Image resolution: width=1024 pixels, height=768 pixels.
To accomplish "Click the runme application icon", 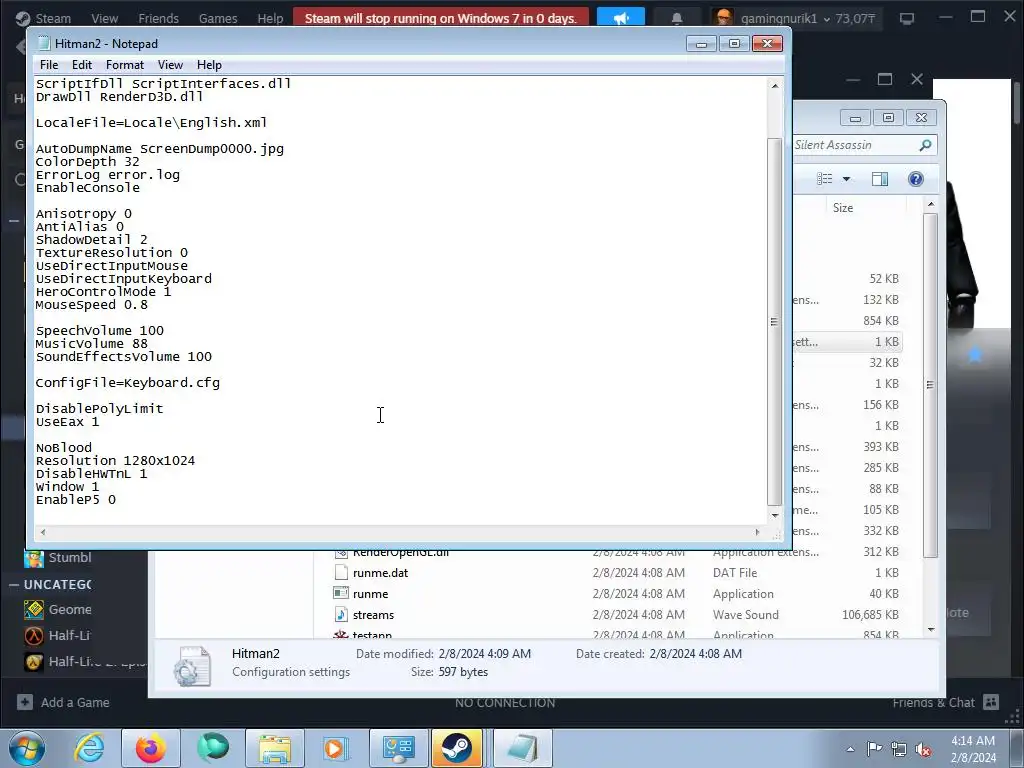I will [341, 594].
